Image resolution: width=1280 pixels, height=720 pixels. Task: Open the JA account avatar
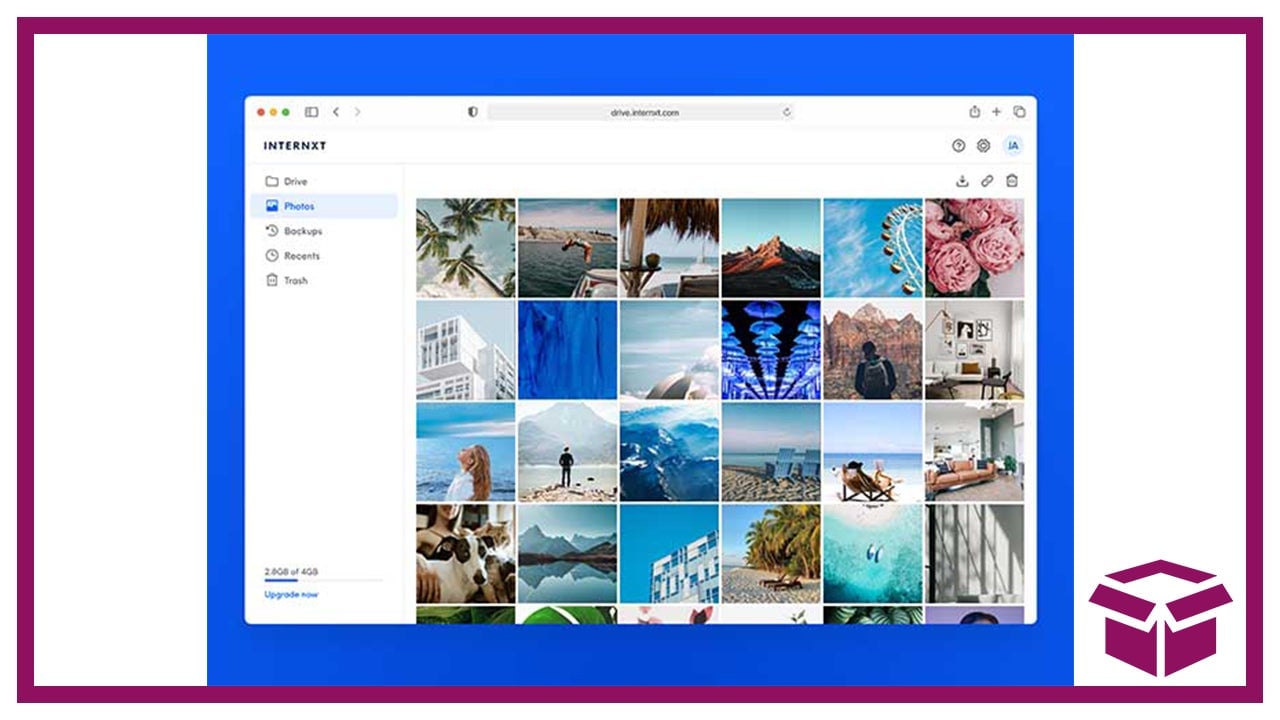coord(1013,146)
